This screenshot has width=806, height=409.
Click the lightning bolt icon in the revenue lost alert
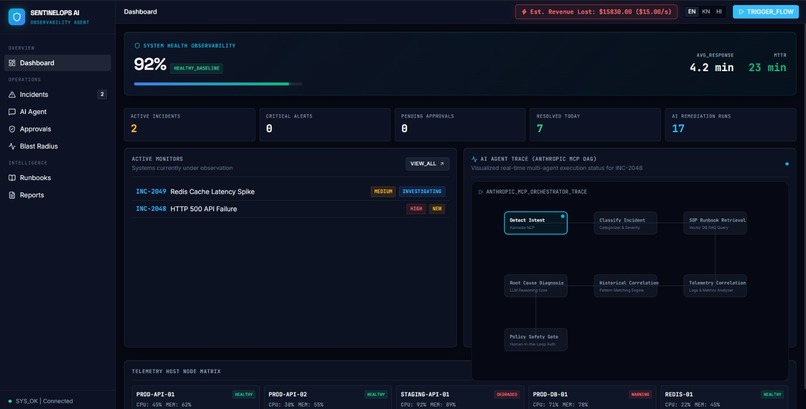[x=524, y=11]
